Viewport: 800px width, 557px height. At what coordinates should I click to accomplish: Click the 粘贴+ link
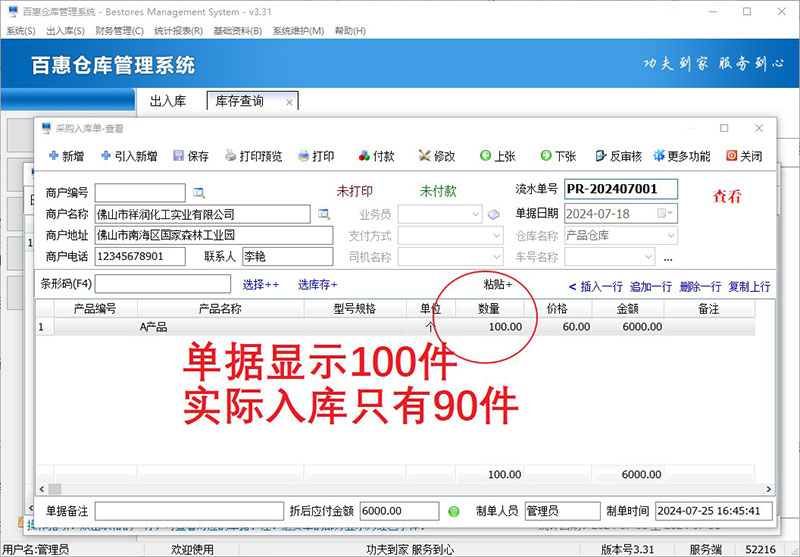(x=498, y=284)
